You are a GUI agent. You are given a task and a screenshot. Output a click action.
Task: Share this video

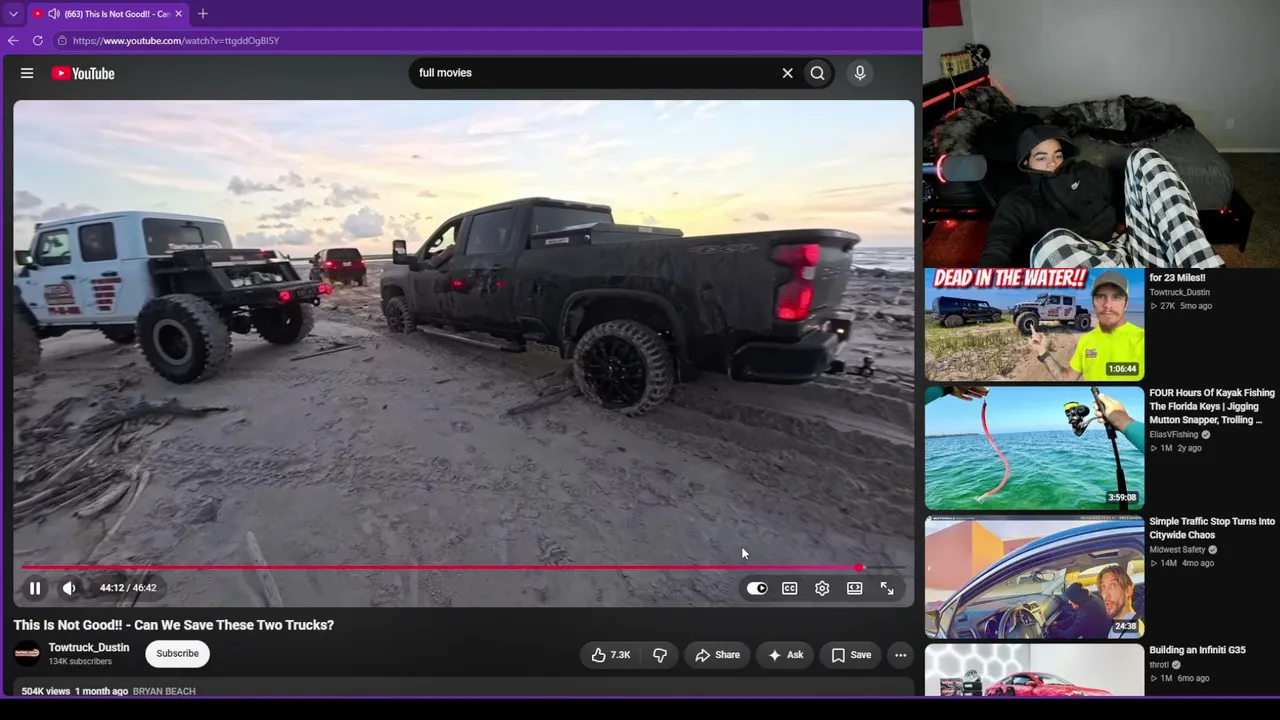point(718,655)
